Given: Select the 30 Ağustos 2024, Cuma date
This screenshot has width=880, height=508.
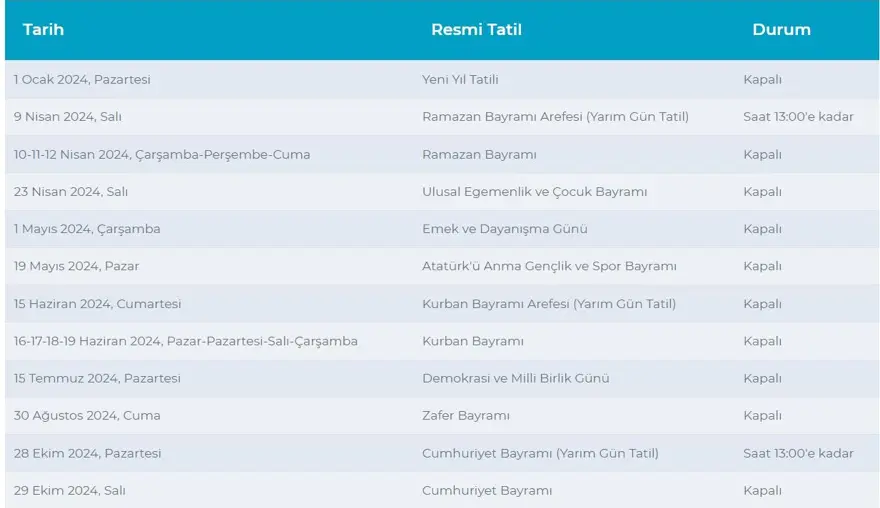Looking at the screenshot, I should (87, 415).
